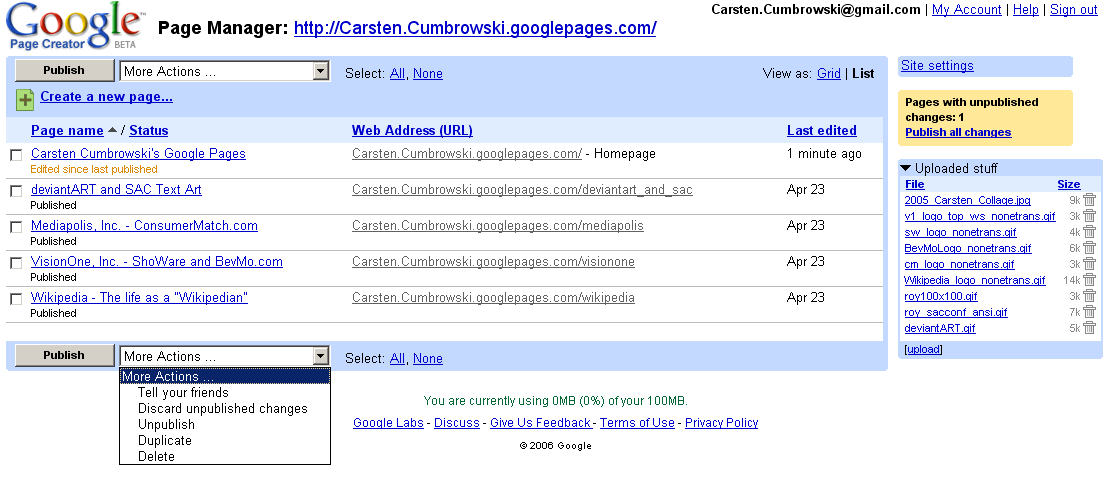Sort by Web Address (URL) header

point(412,130)
